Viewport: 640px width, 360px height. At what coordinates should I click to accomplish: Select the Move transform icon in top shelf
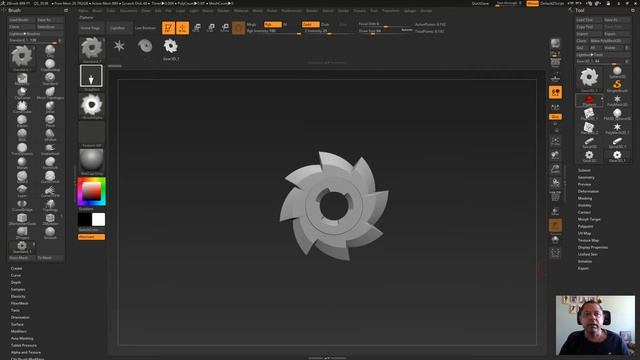point(196,28)
